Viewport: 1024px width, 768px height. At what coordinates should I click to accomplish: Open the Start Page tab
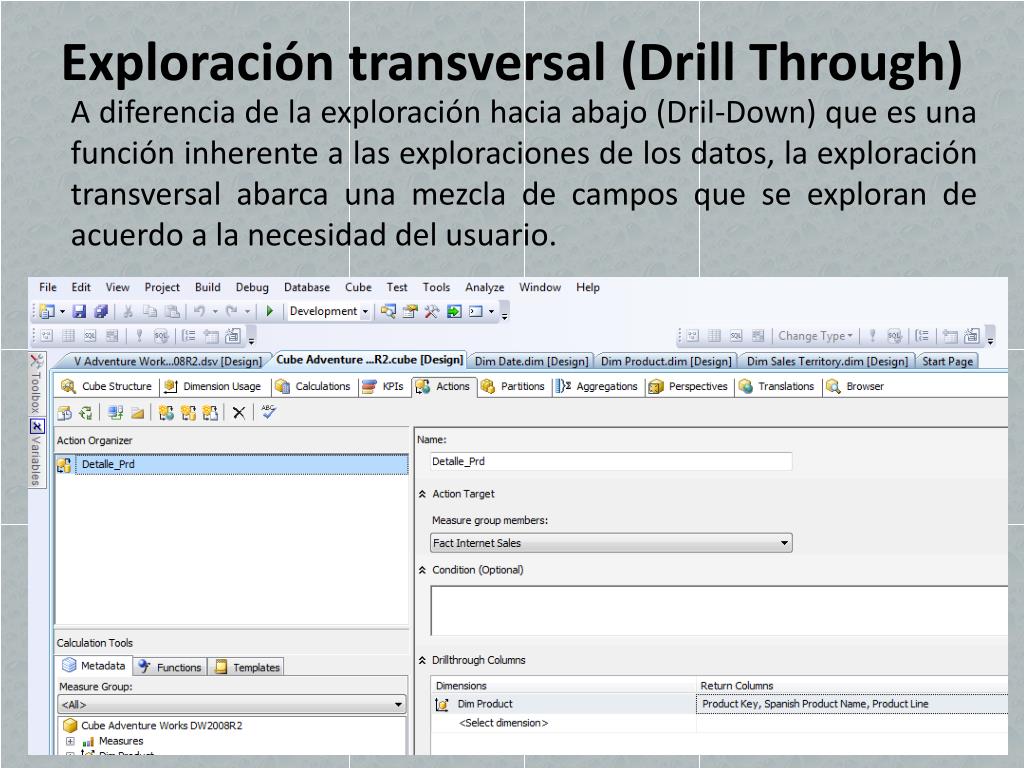(947, 361)
